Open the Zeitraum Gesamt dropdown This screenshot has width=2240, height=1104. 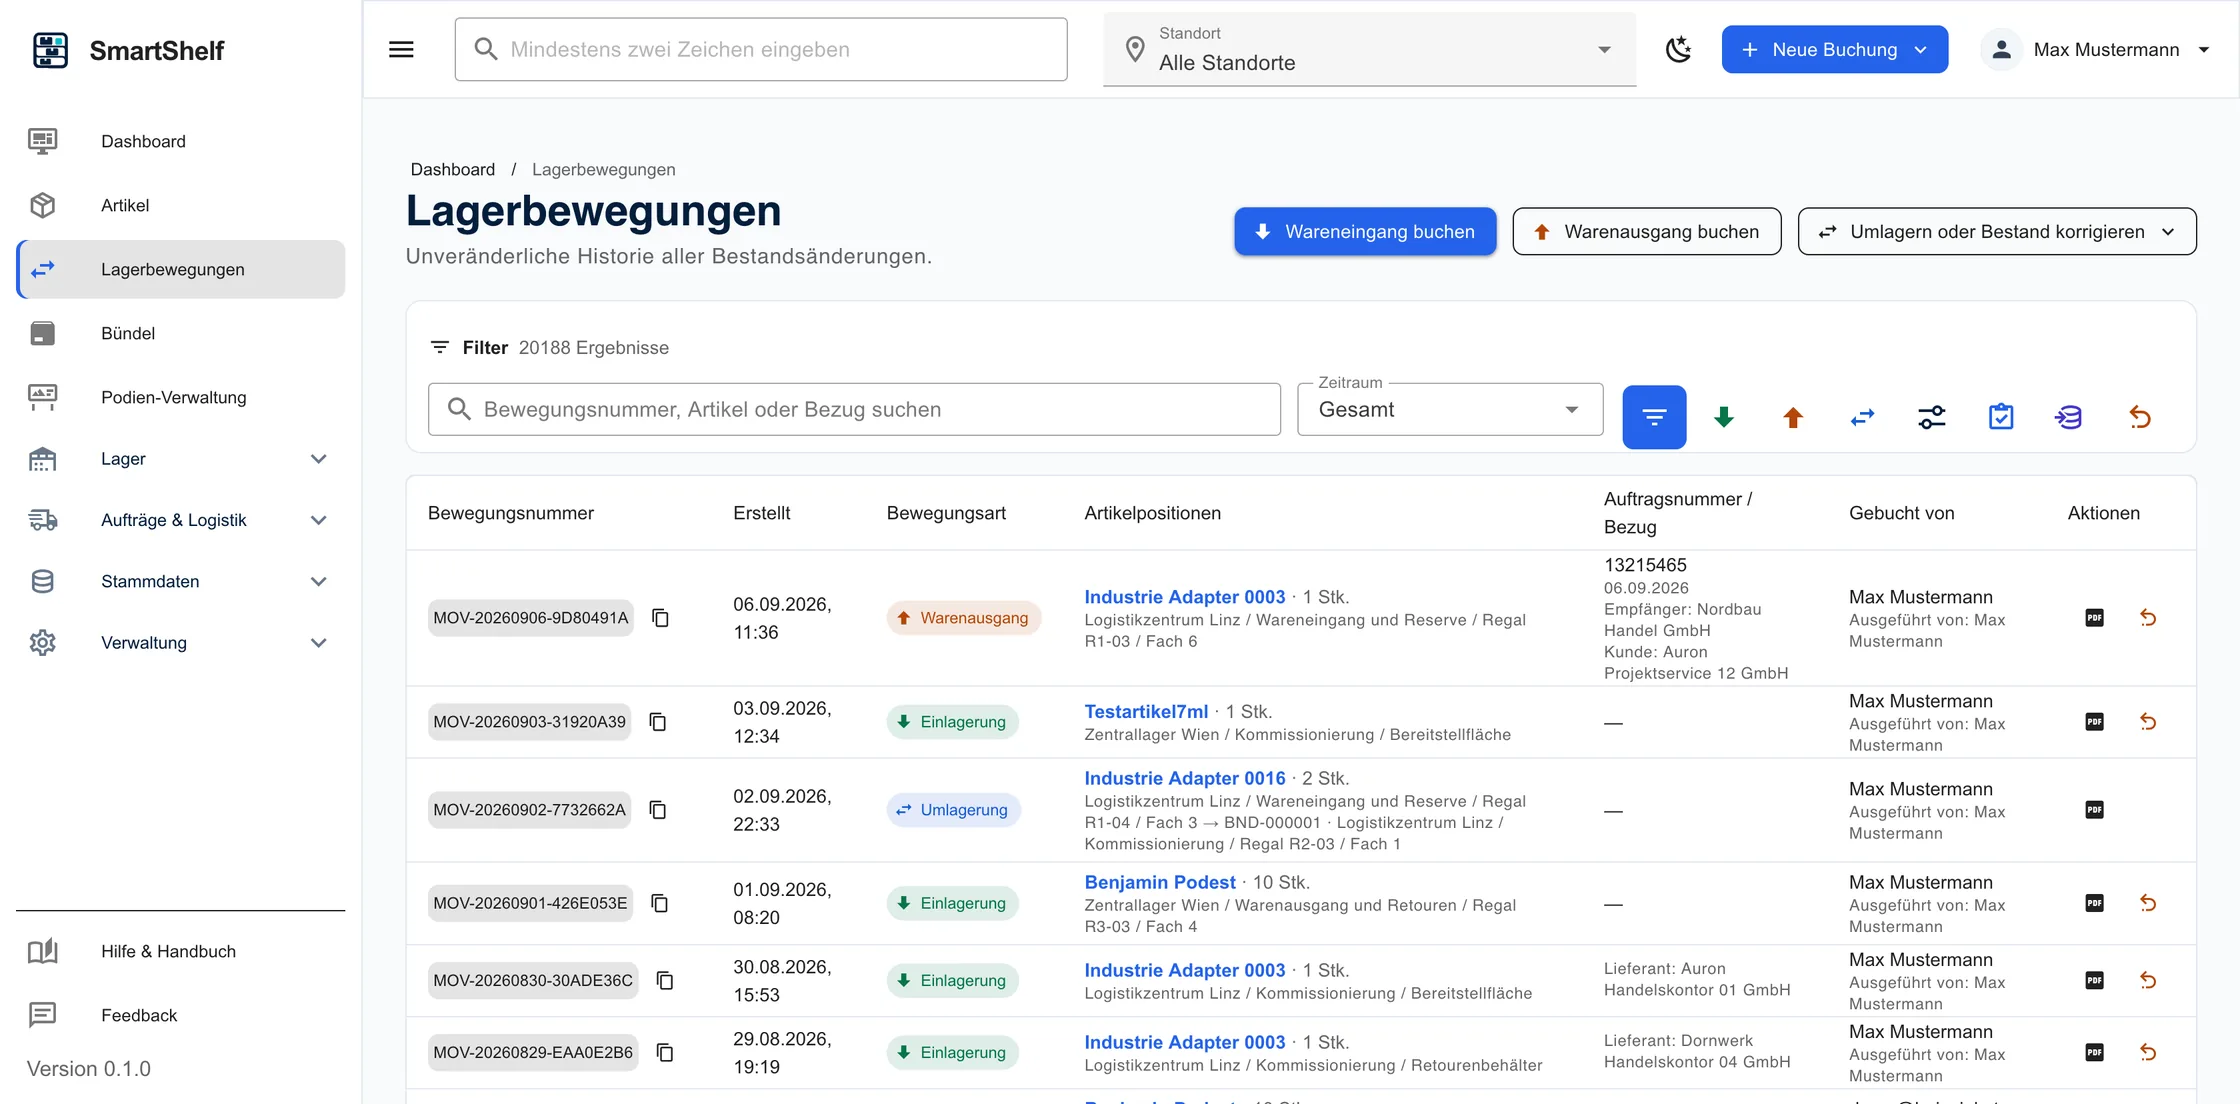click(x=1450, y=409)
